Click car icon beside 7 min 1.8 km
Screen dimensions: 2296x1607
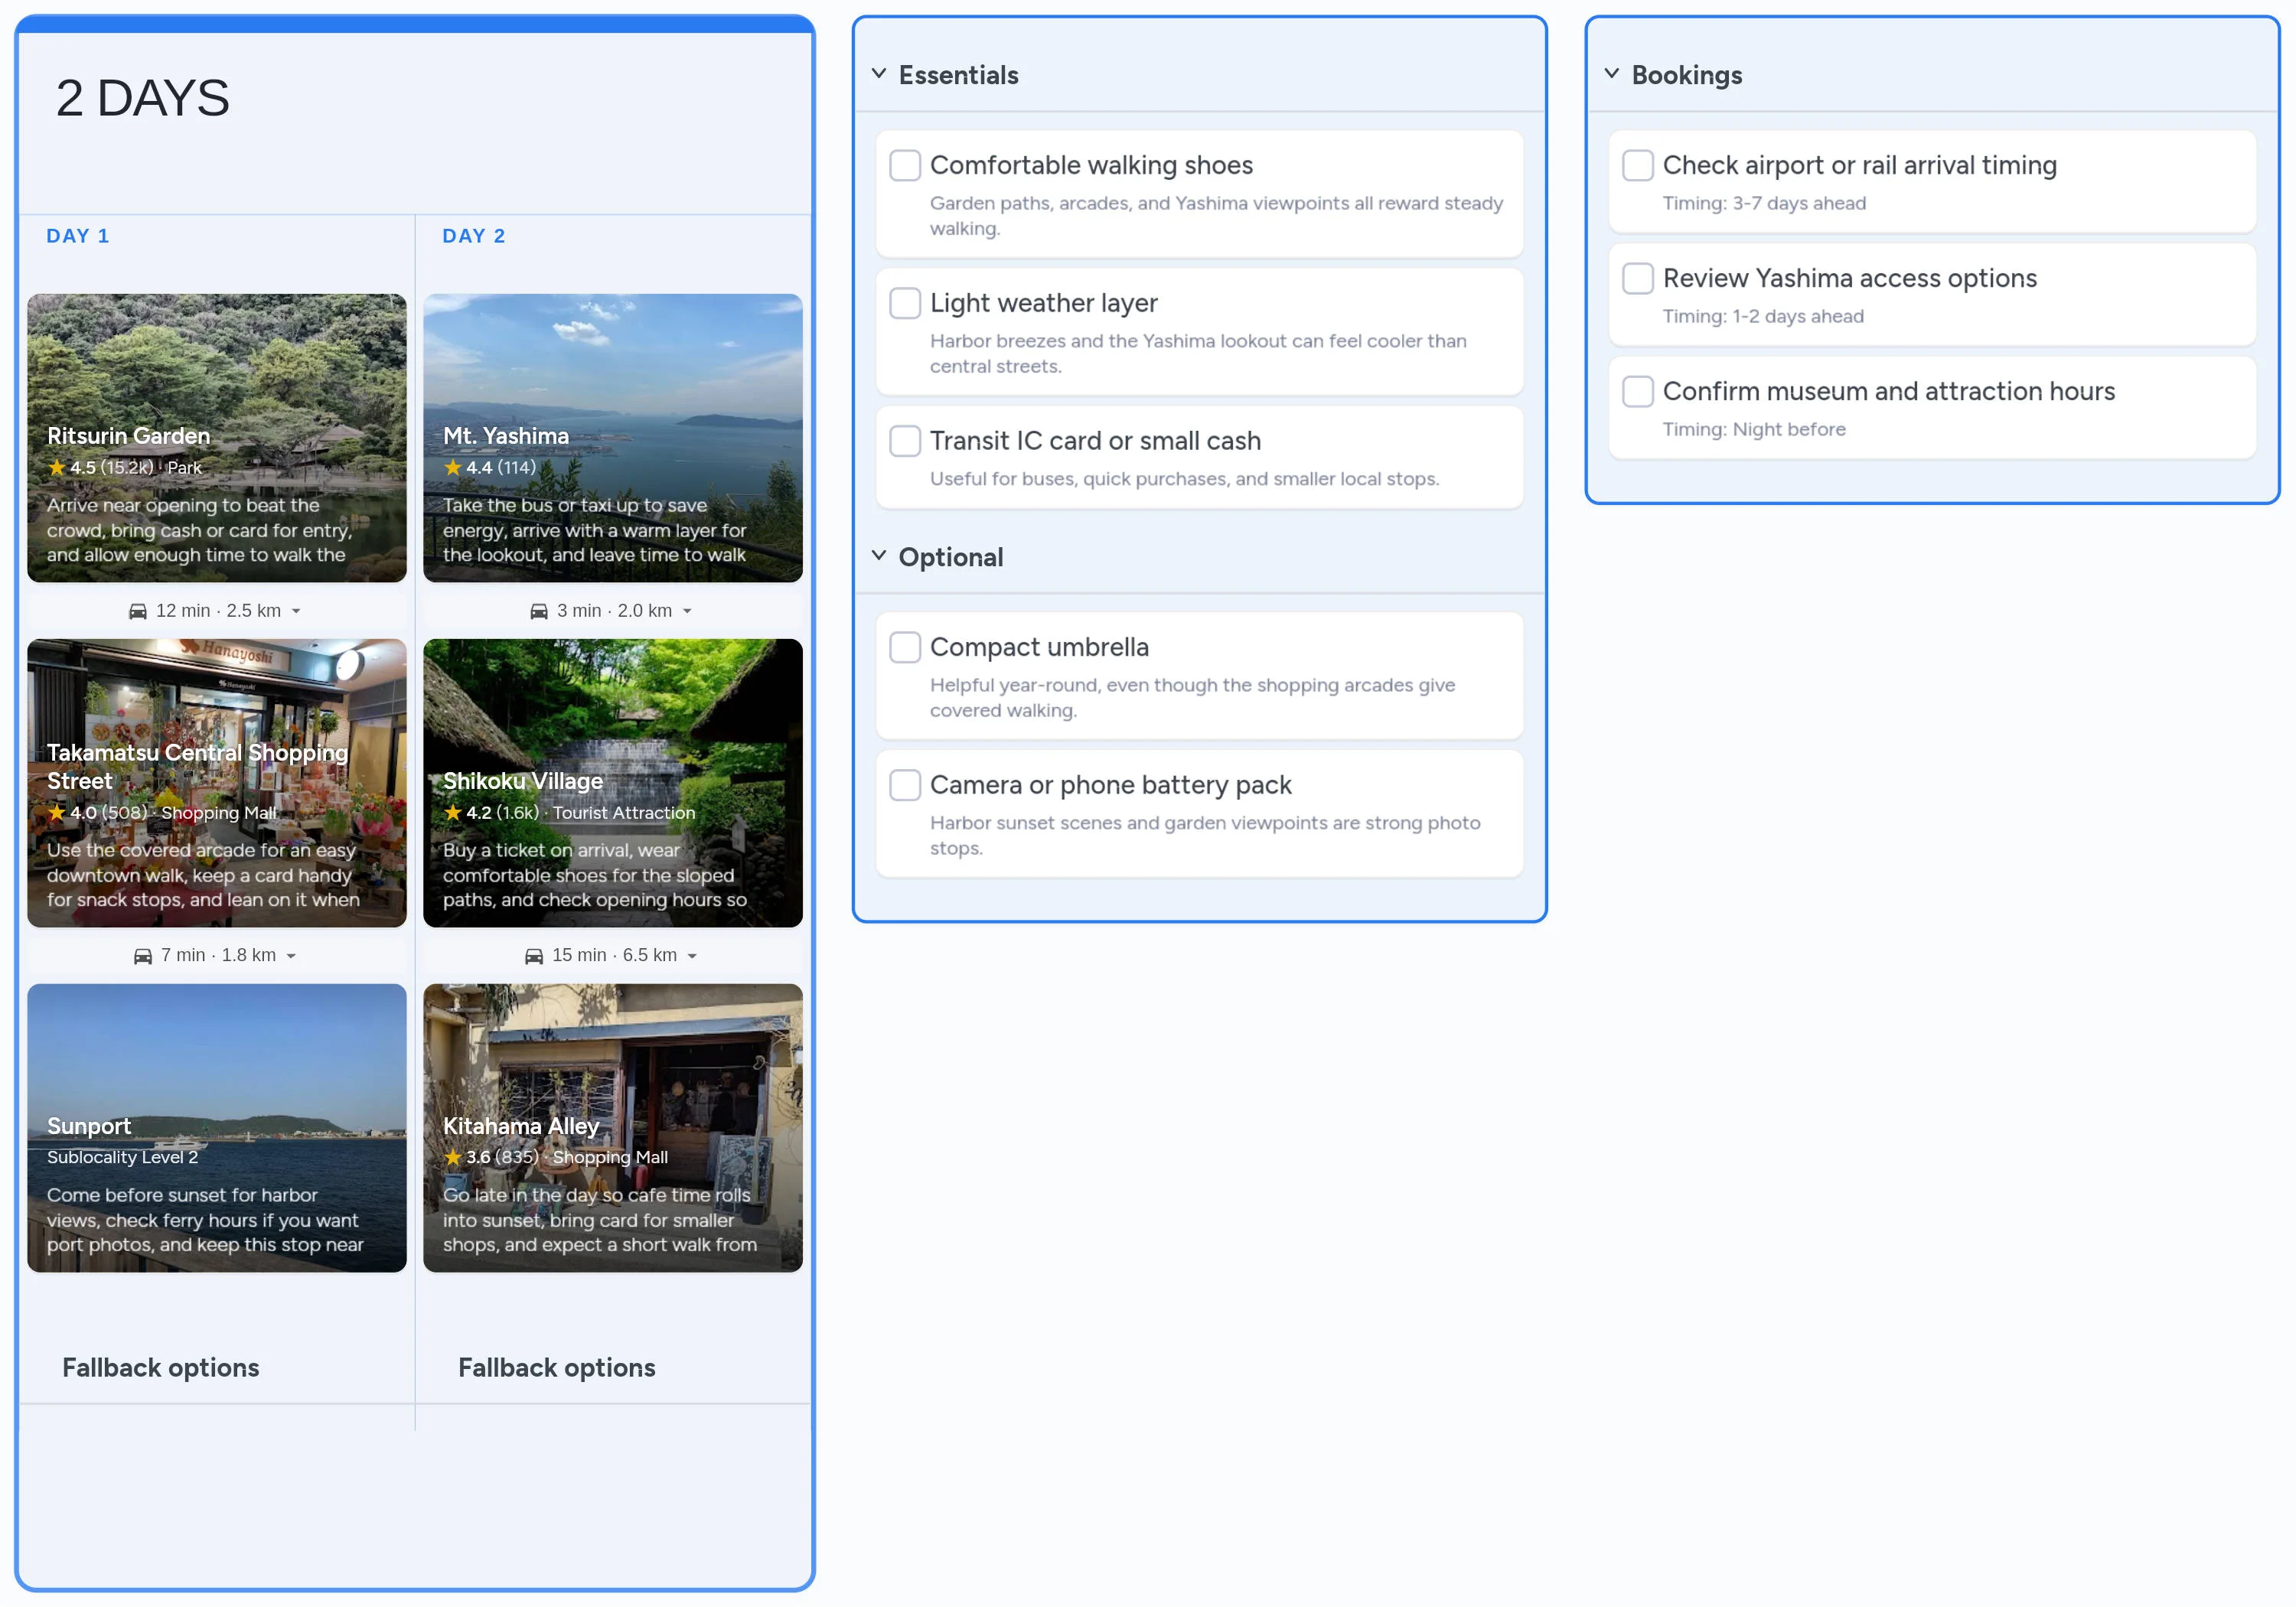pyautogui.click(x=143, y=956)
